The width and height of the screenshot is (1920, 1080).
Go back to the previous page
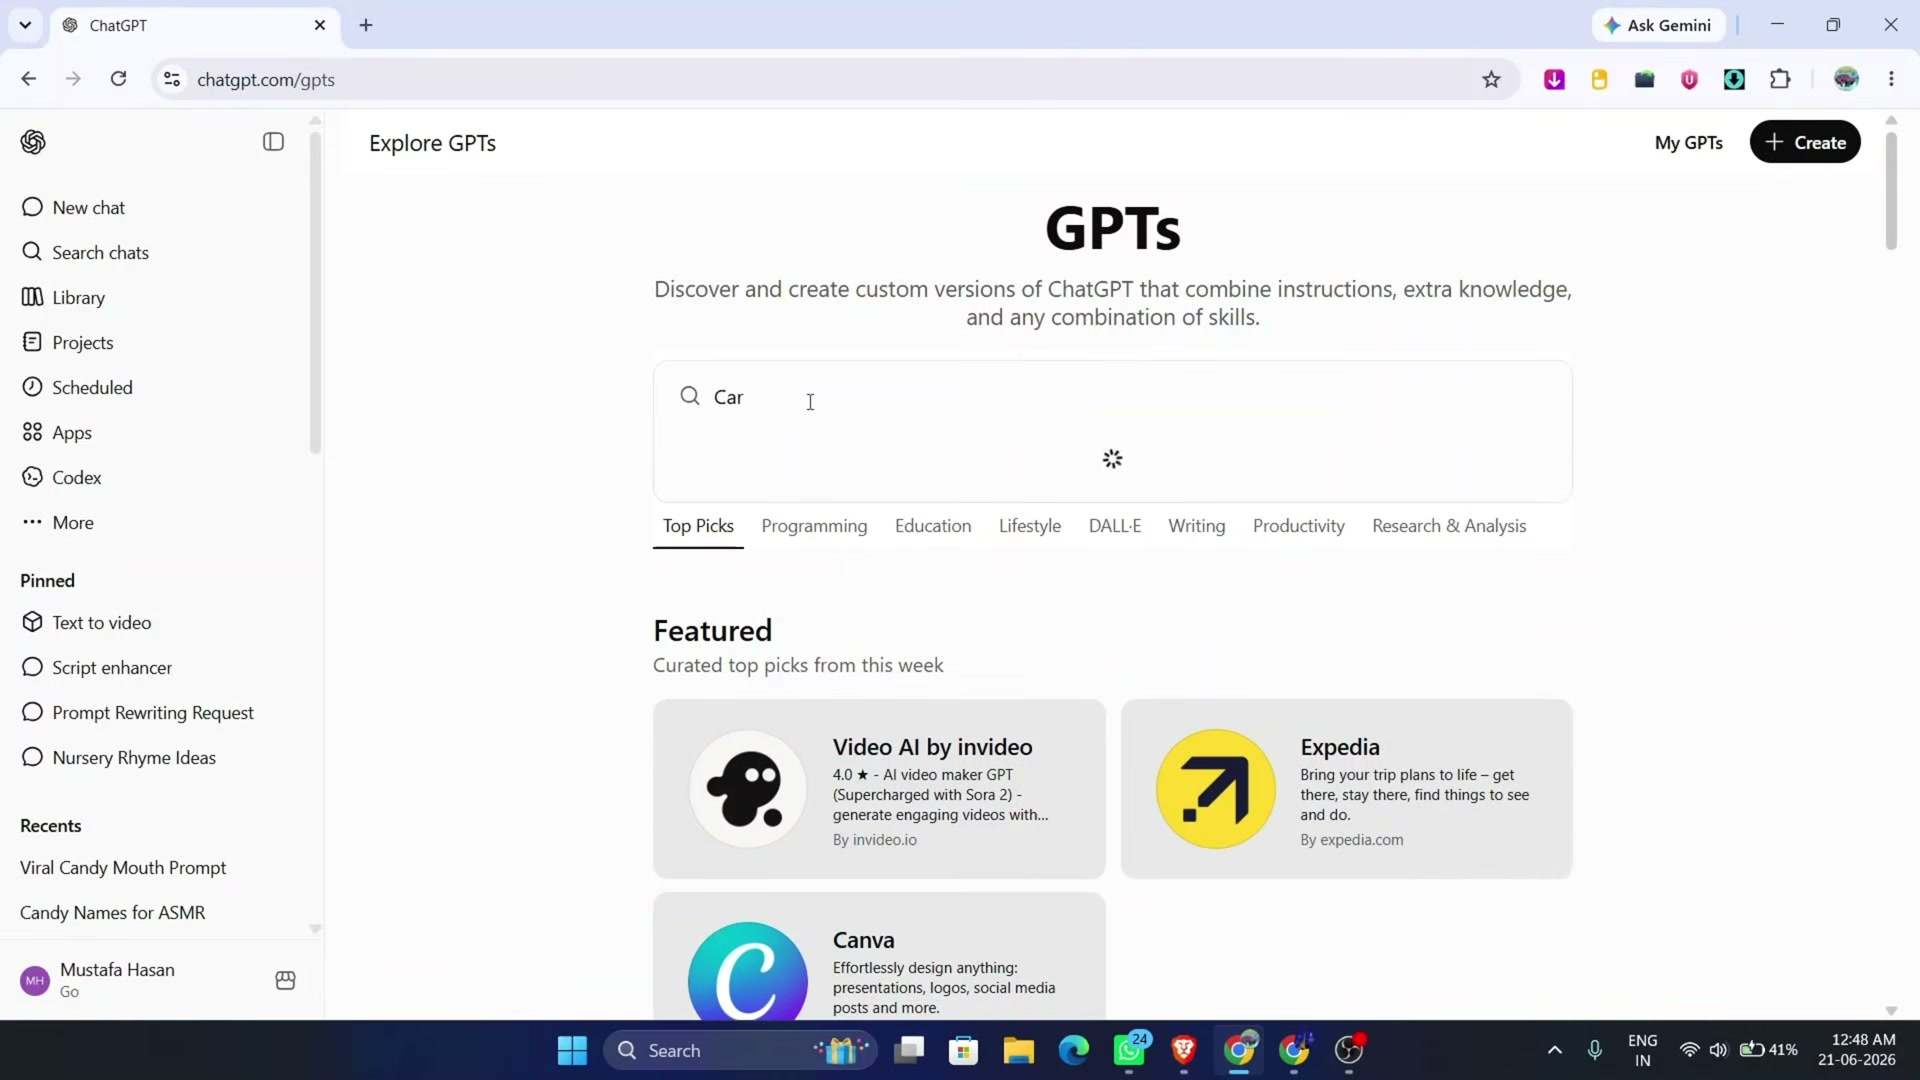pos(29,79)
